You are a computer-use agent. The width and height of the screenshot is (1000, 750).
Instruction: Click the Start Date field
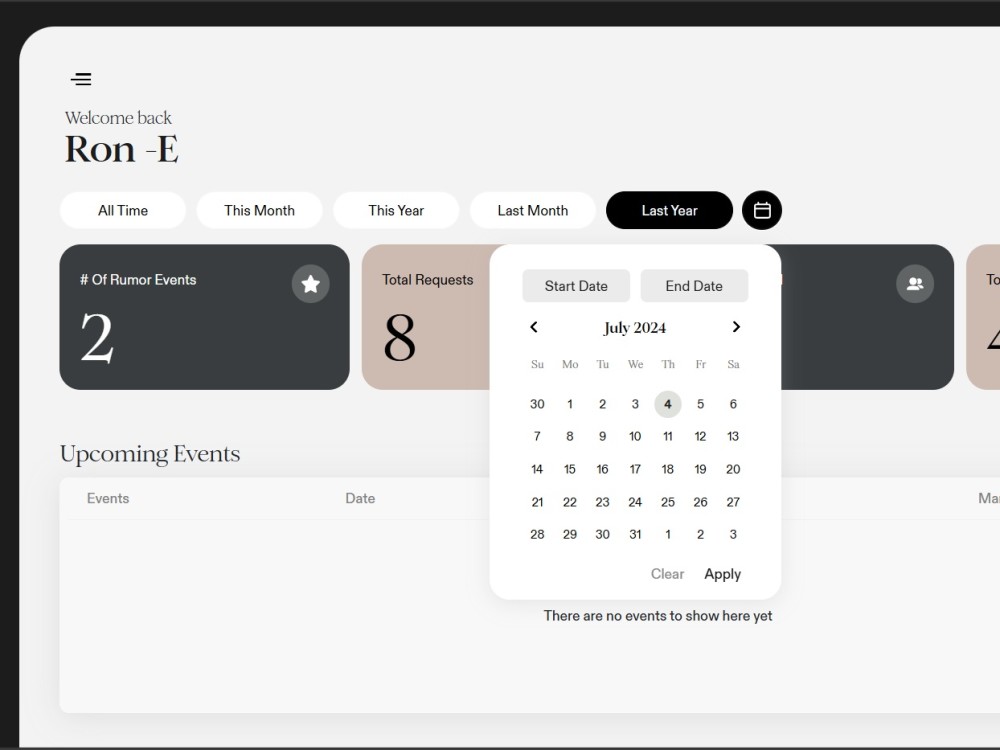click(x=576, y=286)
